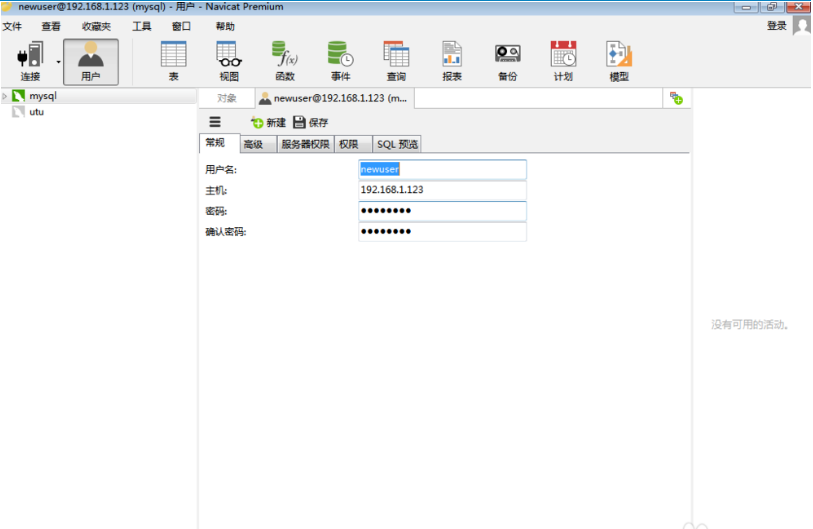Expand the connection icon dropdown arrow
This screenshot has height=529, width=813.
click(58, 62)
